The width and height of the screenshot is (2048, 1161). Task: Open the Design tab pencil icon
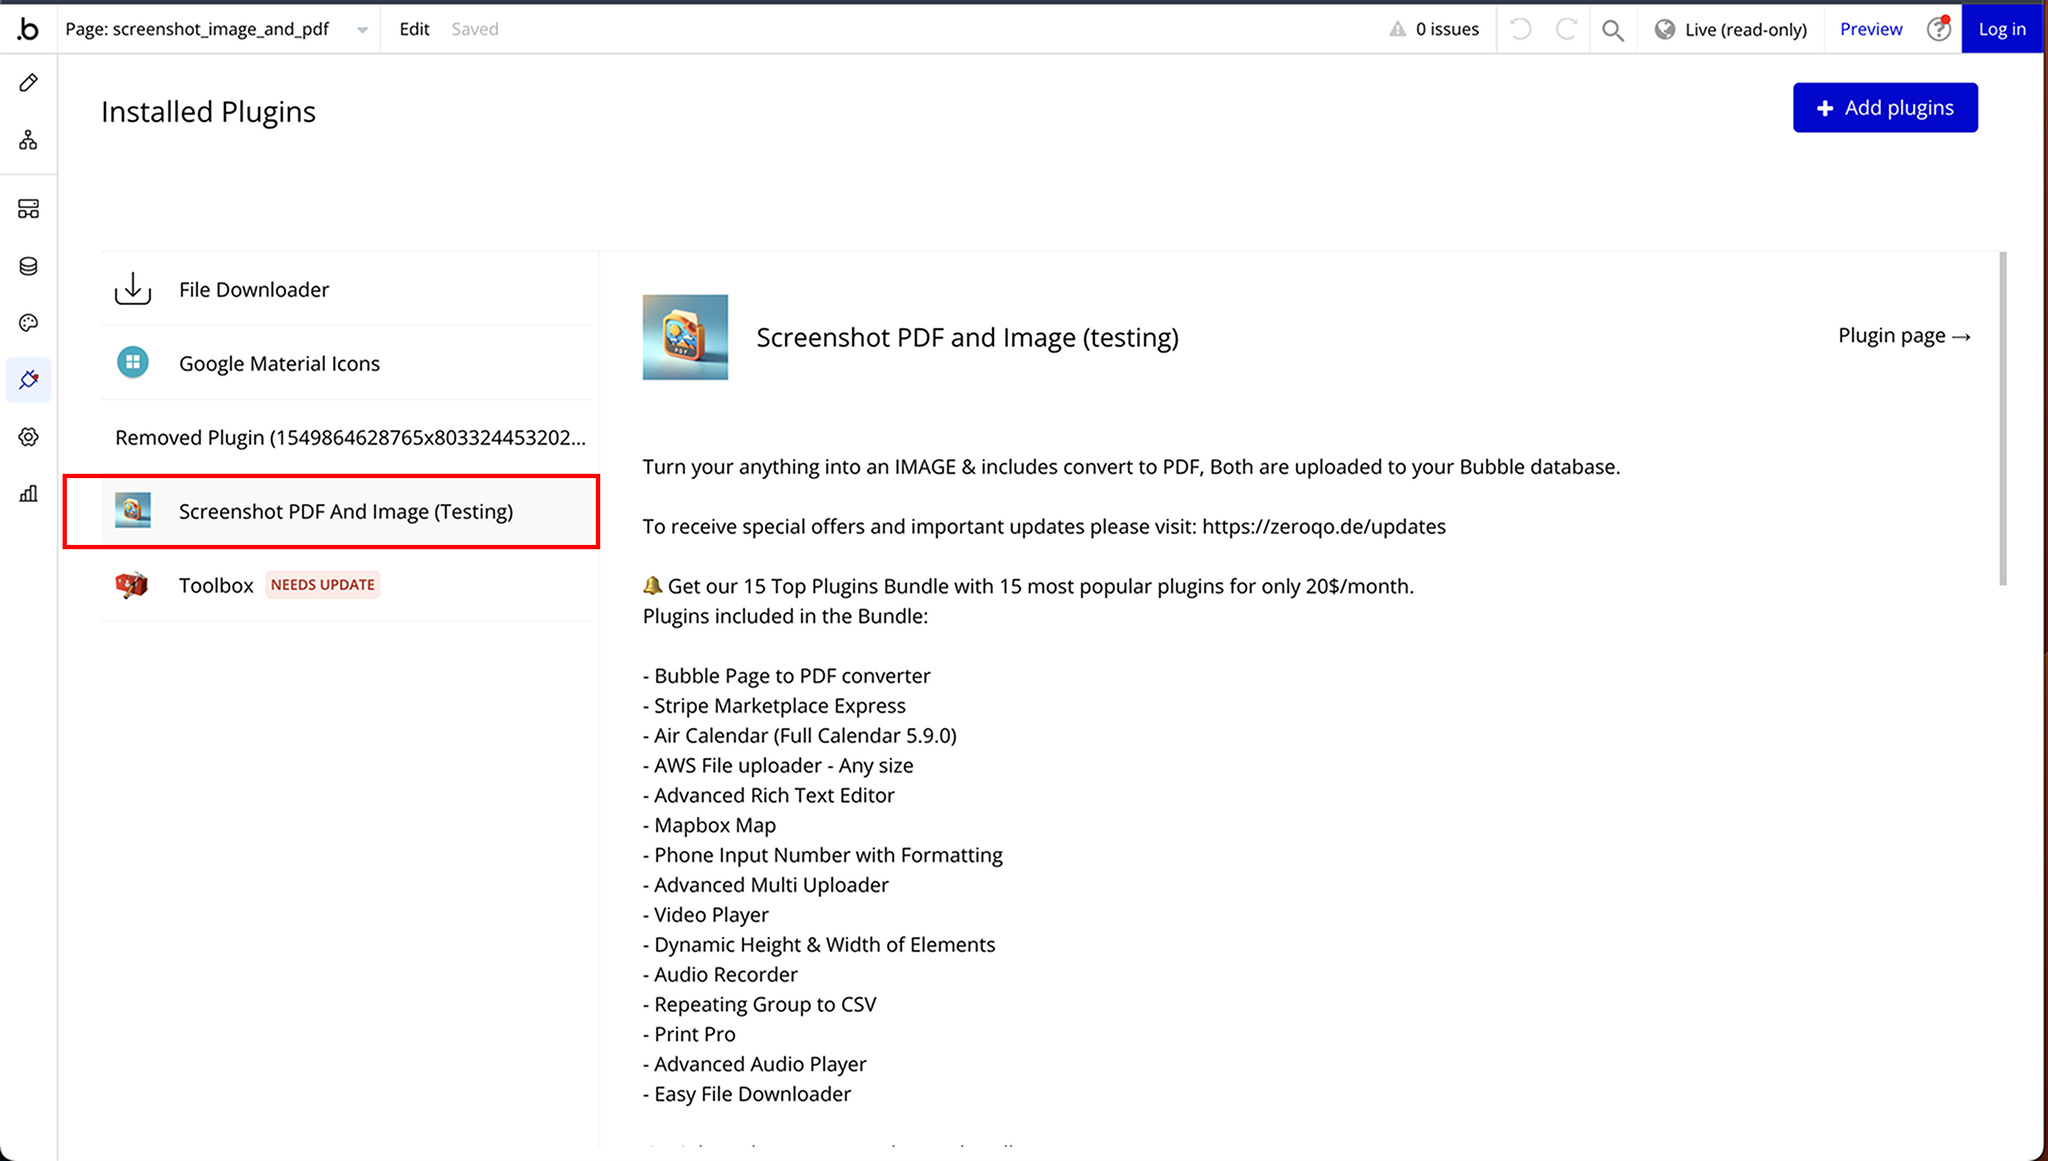[x=28, y=83]
